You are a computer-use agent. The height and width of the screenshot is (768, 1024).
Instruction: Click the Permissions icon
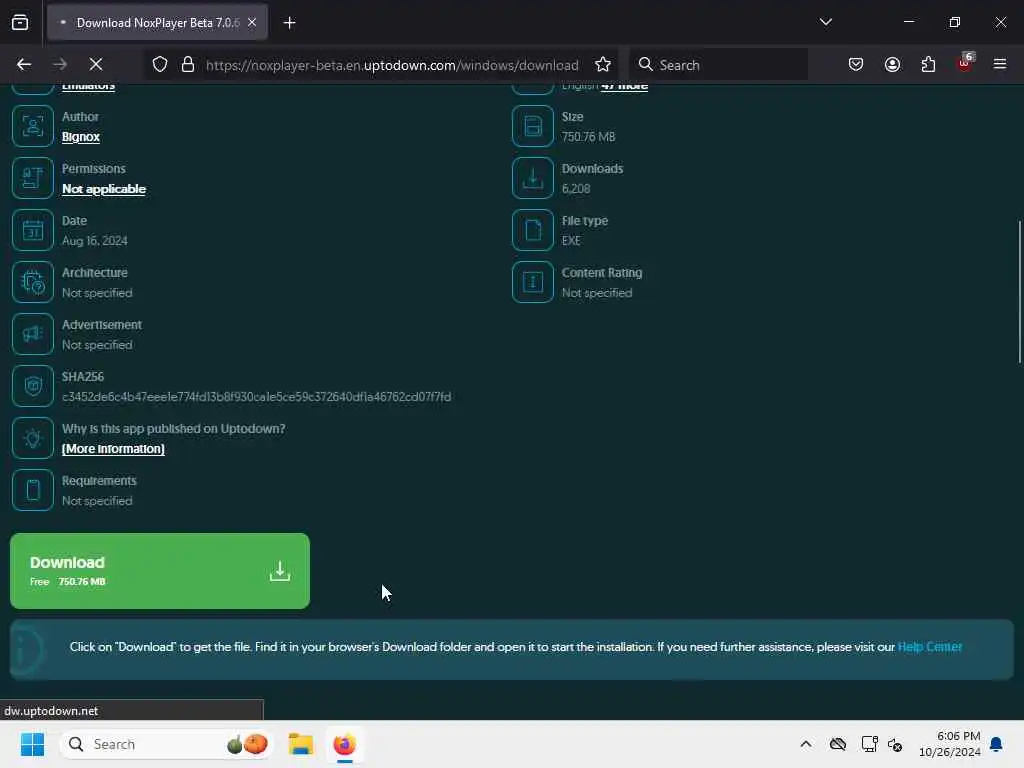tap(33, 178)
